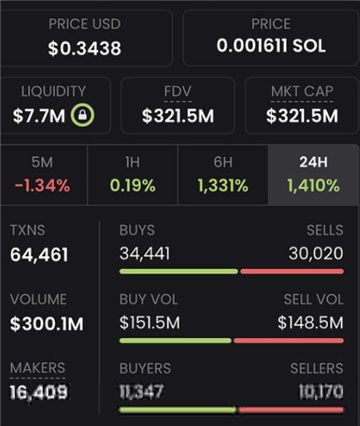Screen dimensions: 360x426
Task: Click the liquidity lock icon
Action: (x=82, y=115)
